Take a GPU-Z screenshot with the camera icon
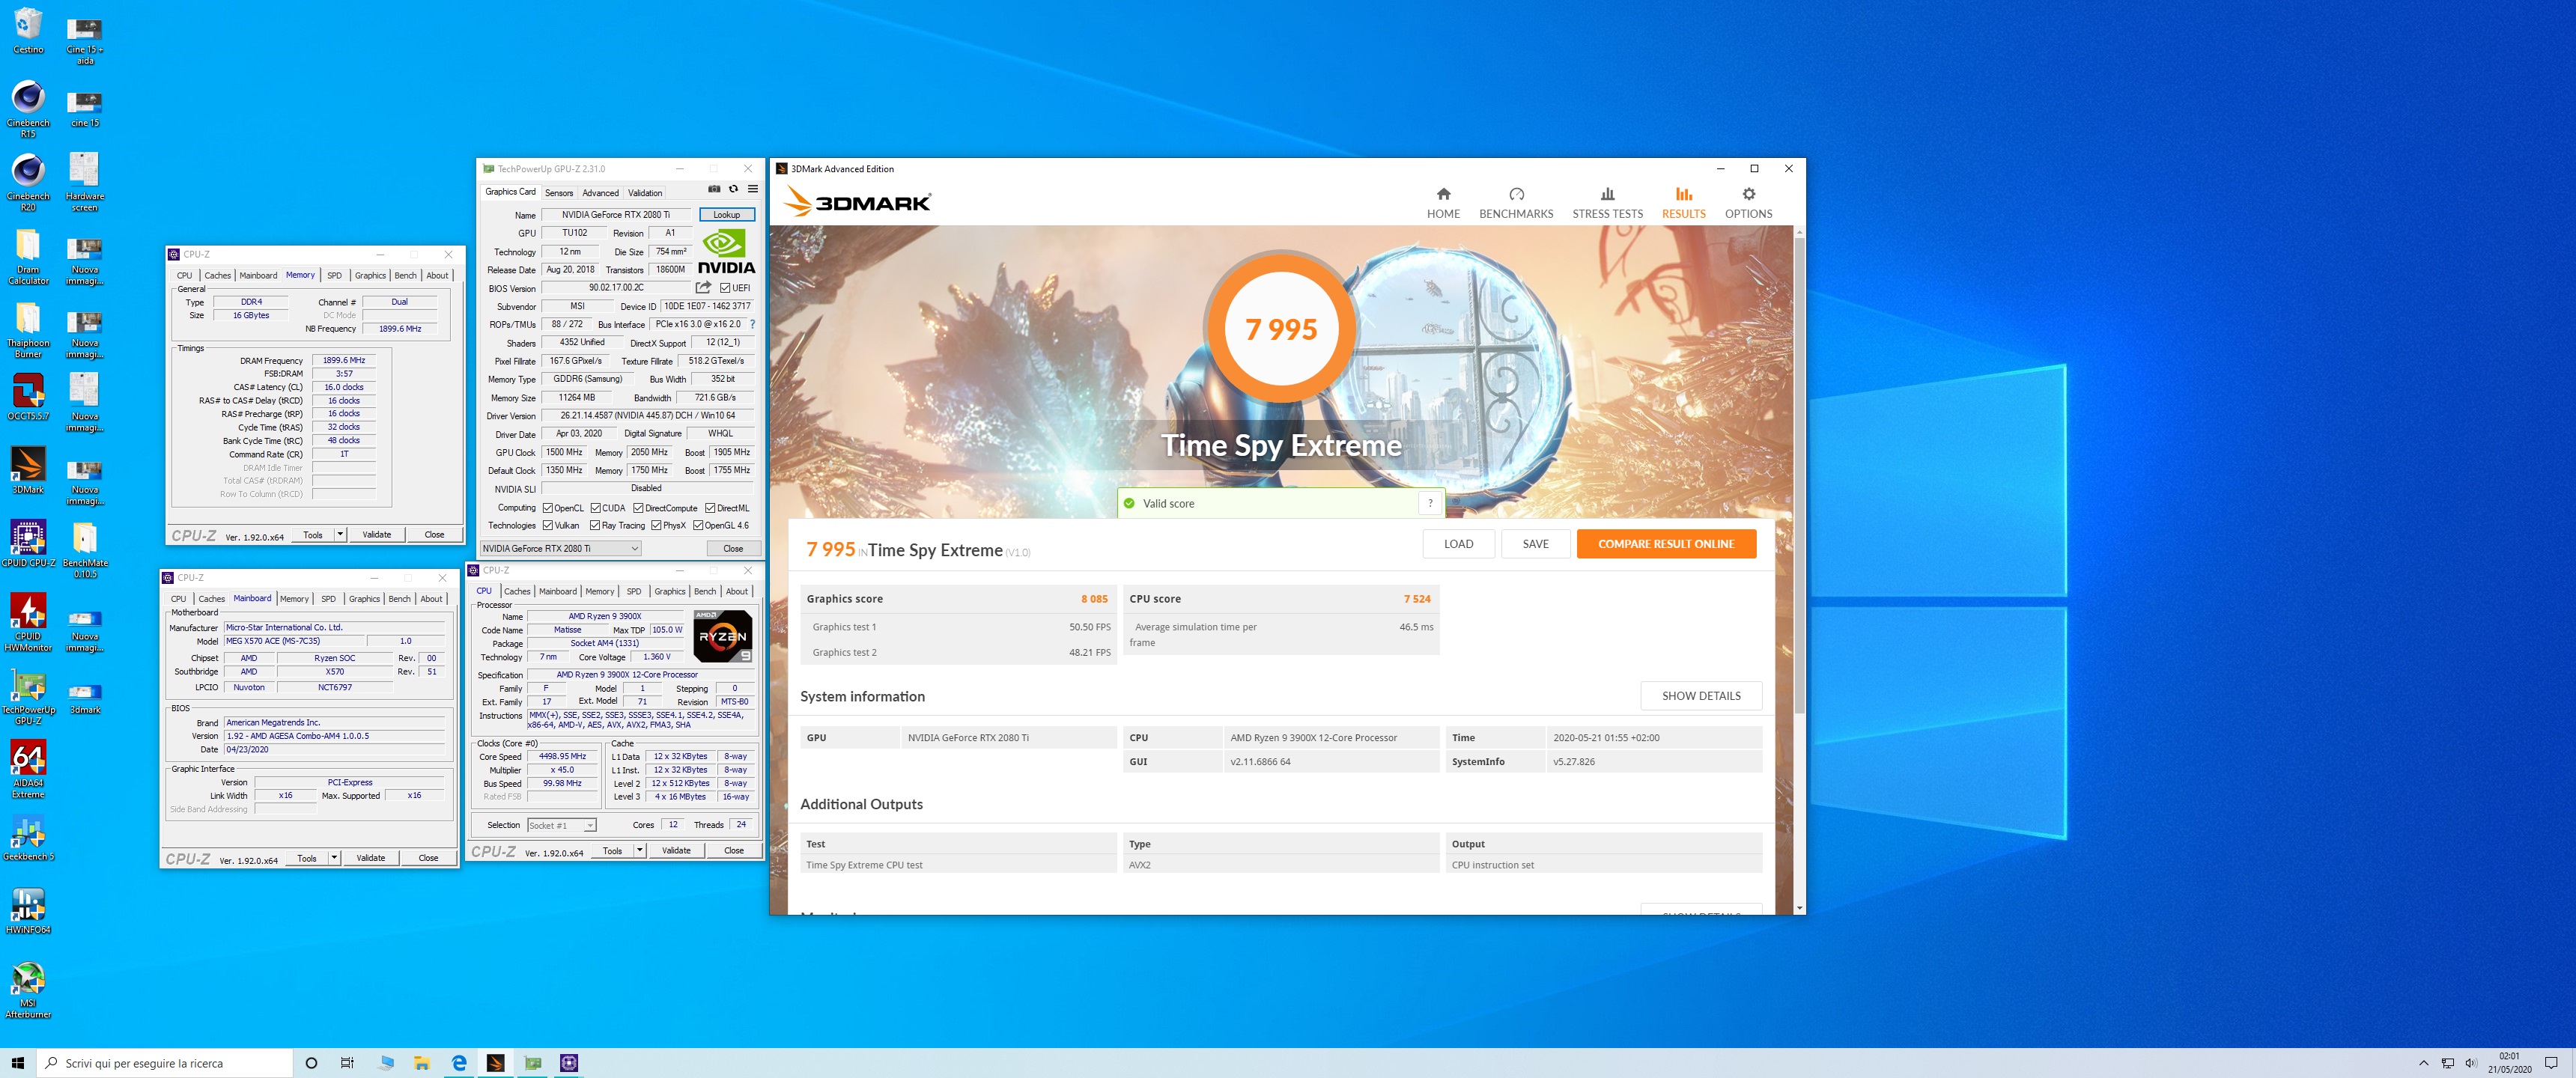 click(x=714, y=189)
